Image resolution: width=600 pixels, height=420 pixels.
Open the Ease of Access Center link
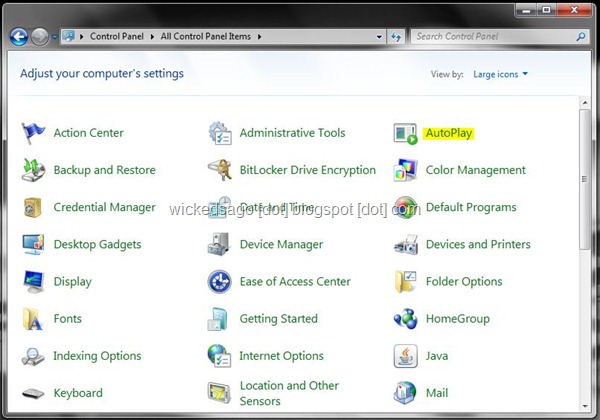point(295,282)
